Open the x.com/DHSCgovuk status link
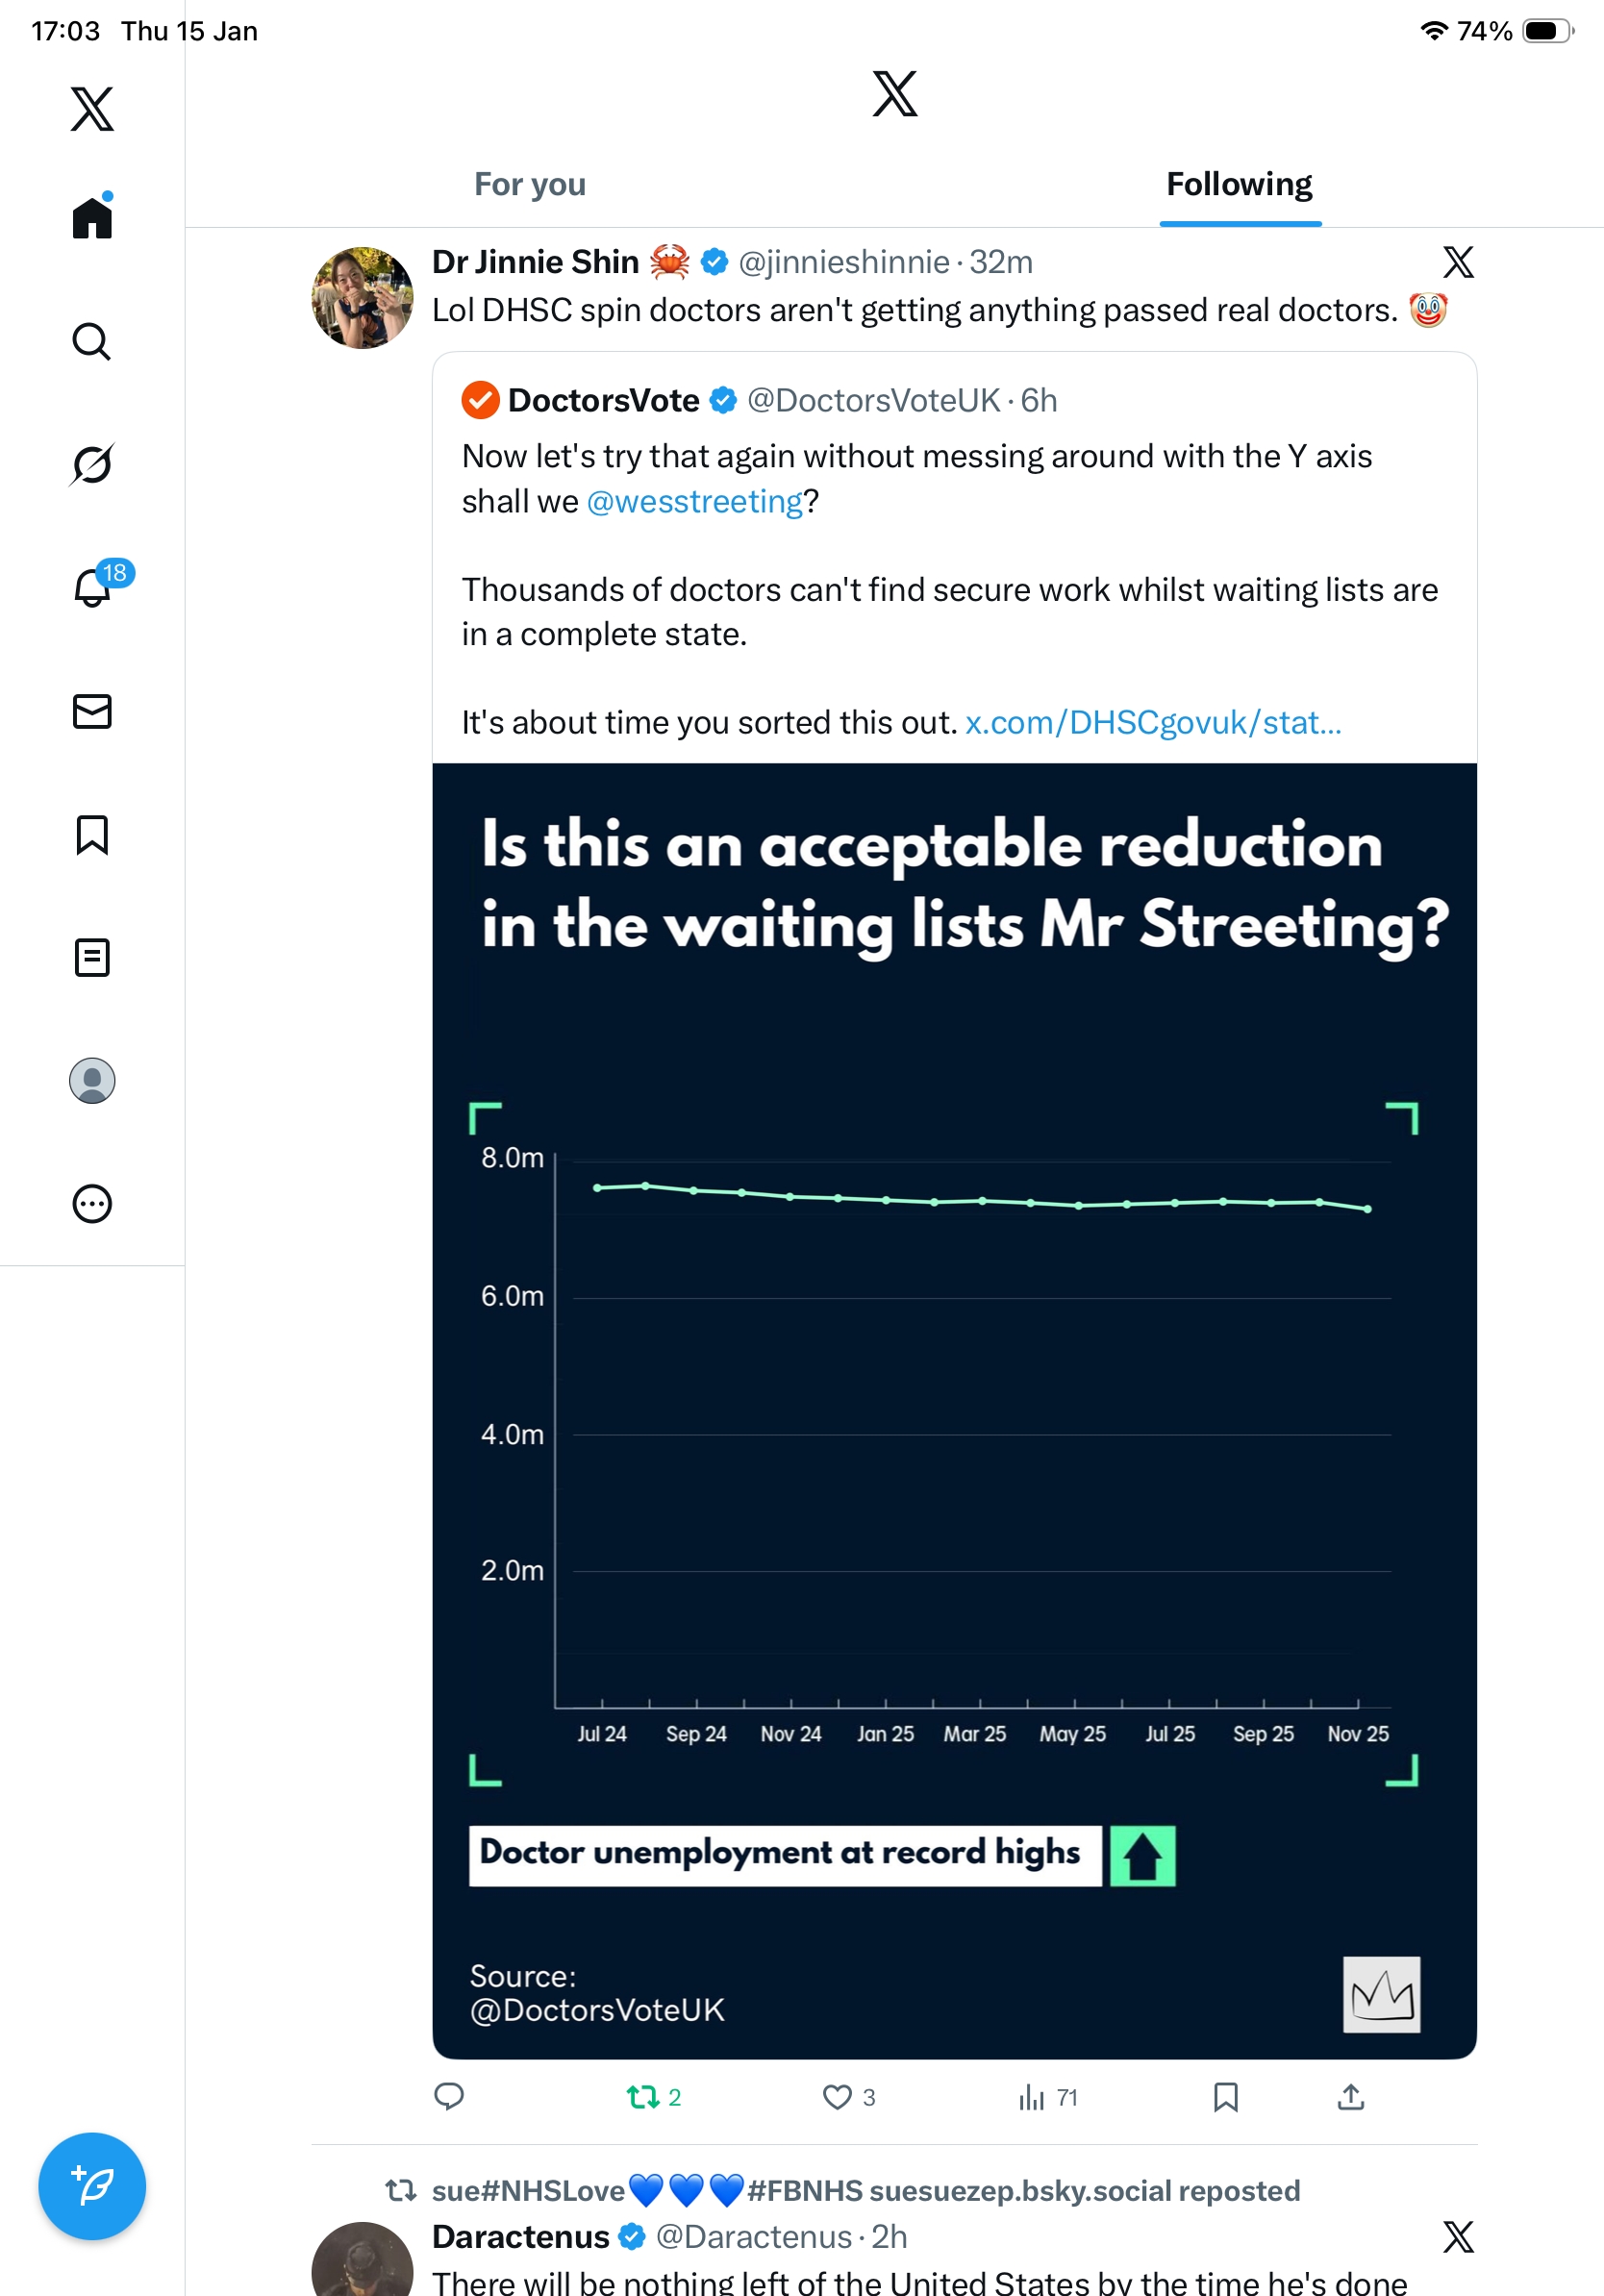This screenshot has height=2296, width=1604. [1153, 722]
